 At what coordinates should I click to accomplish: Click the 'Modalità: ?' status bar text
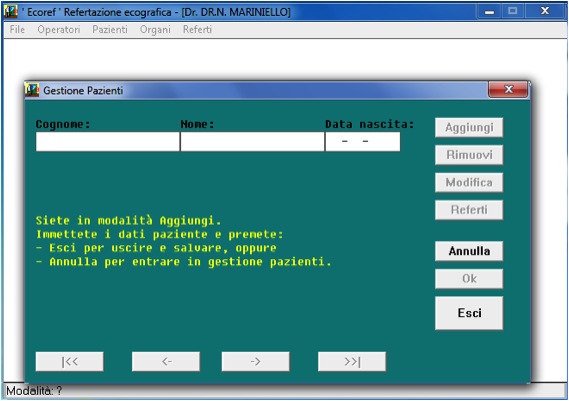pos(34,391)
